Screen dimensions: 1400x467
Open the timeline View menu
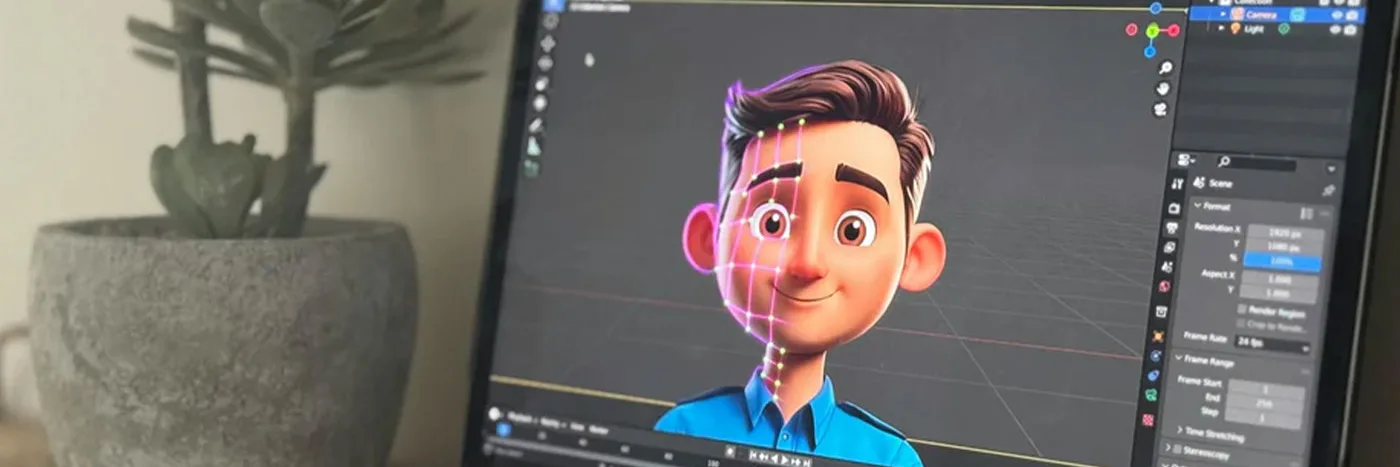tap(577, 426)
